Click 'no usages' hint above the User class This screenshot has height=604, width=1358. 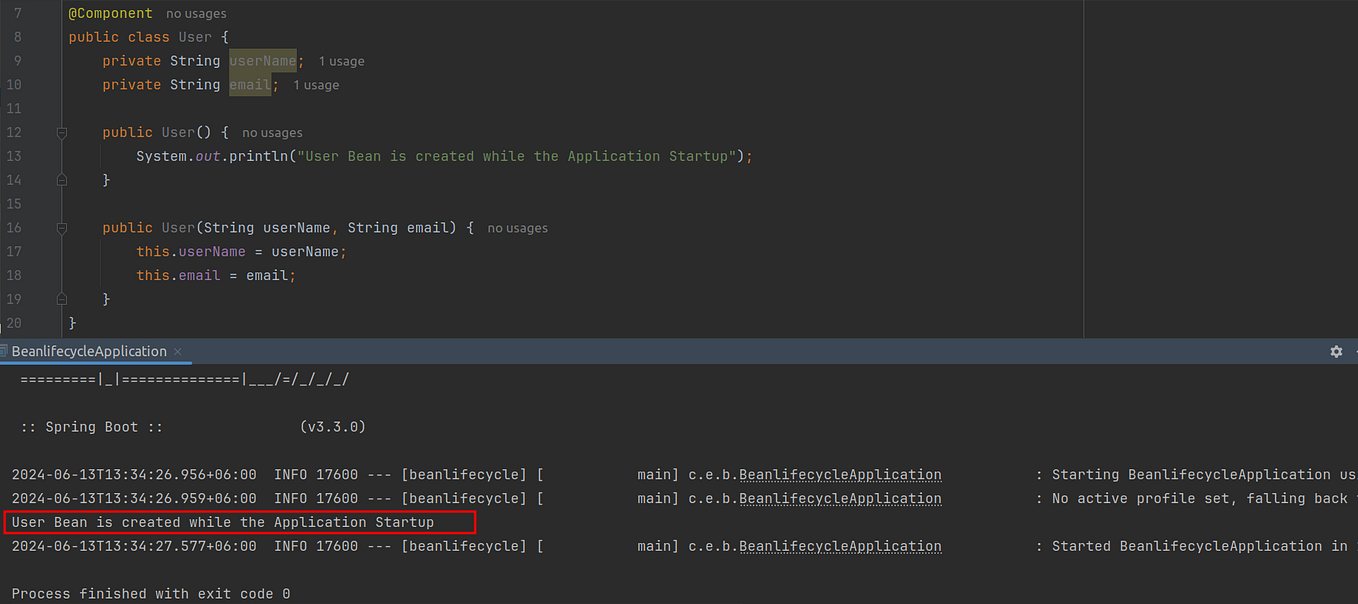pos(196,13)
